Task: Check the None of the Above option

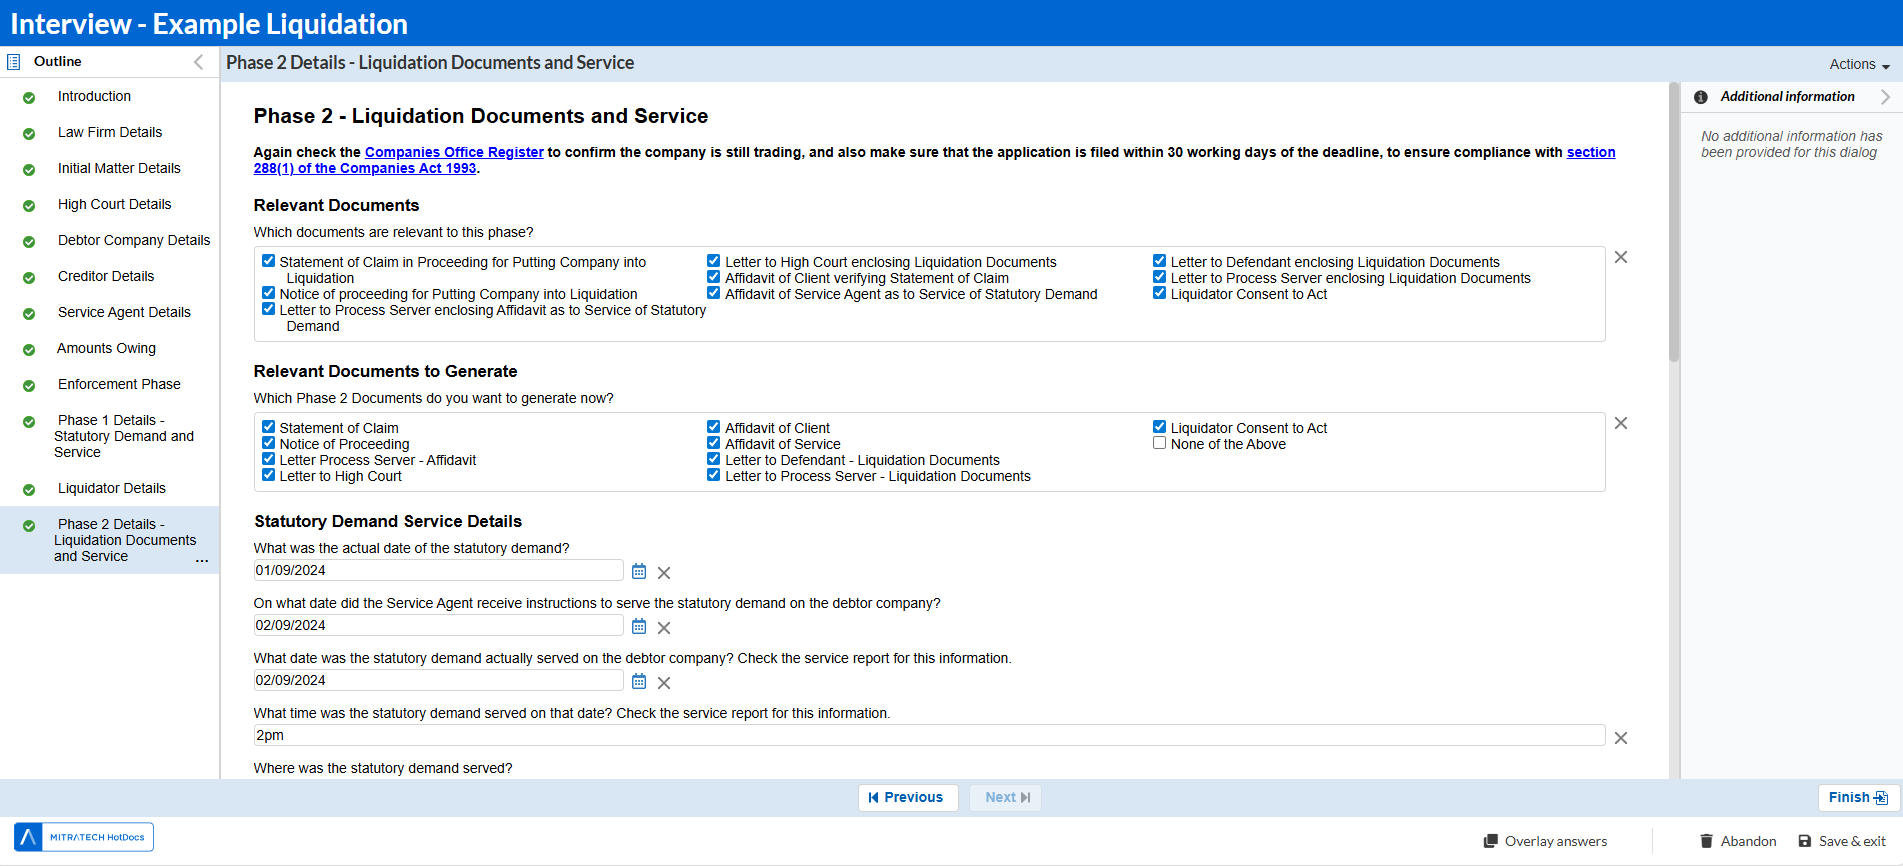Action: tap(1159, 443)
